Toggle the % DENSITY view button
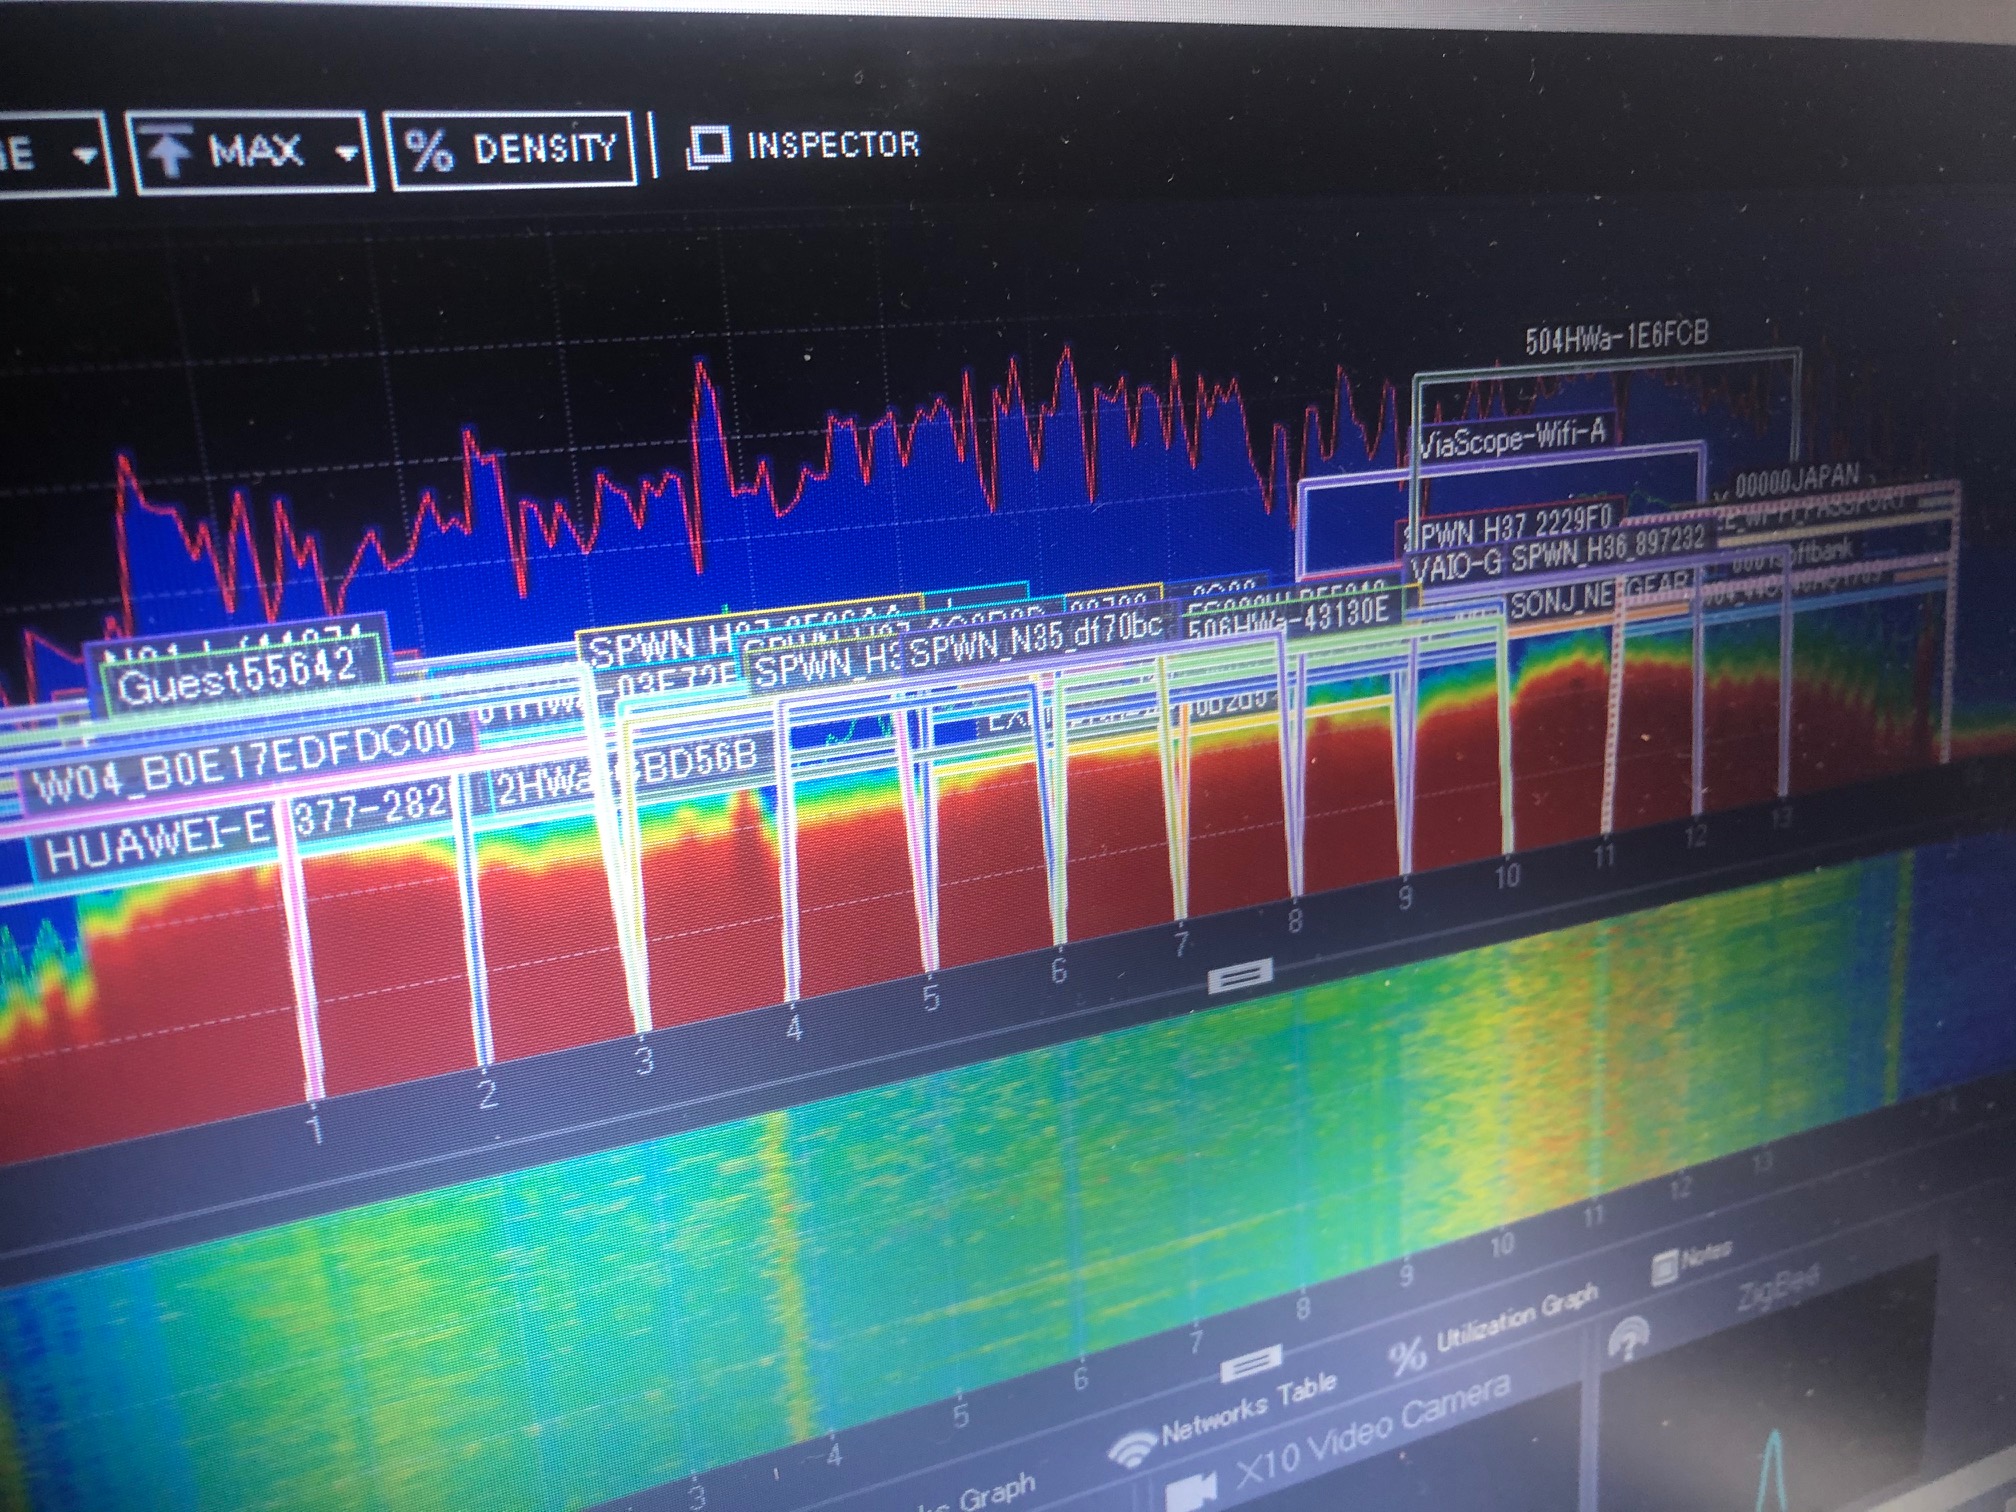 click(x=511, y=149)
